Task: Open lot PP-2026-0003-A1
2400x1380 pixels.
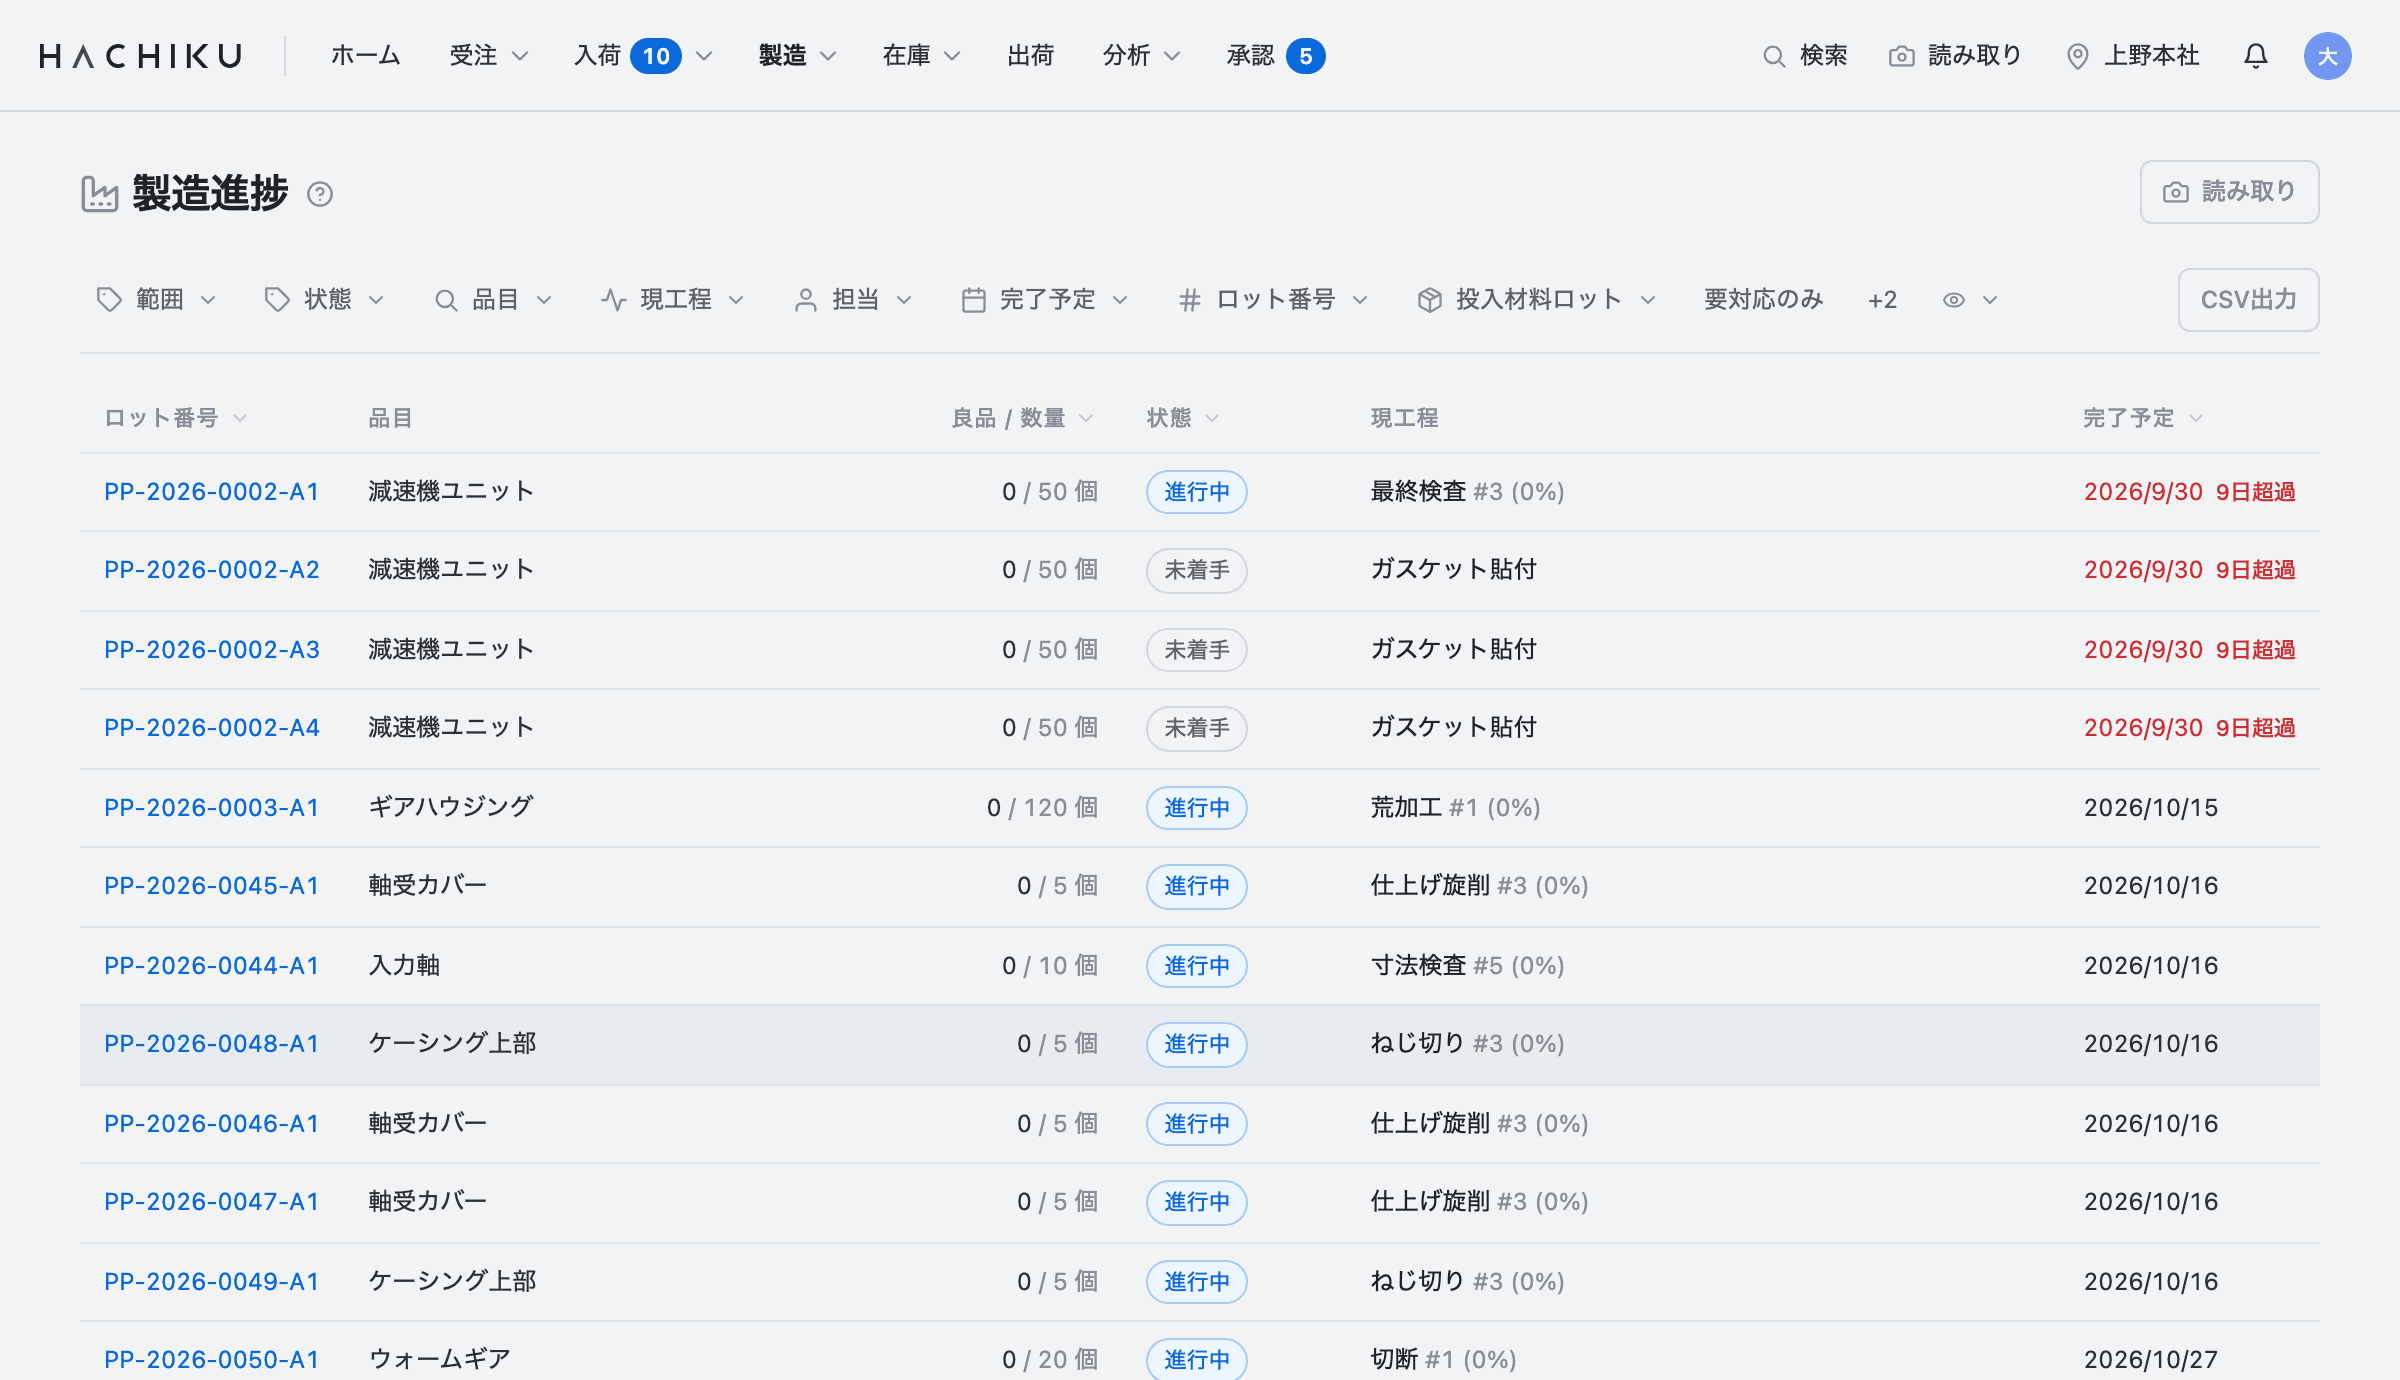Action: click(x=212, y=808)
